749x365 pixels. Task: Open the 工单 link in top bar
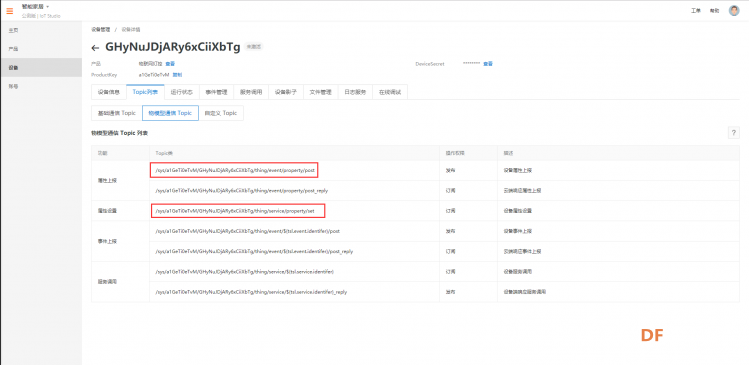coord(696,11)
